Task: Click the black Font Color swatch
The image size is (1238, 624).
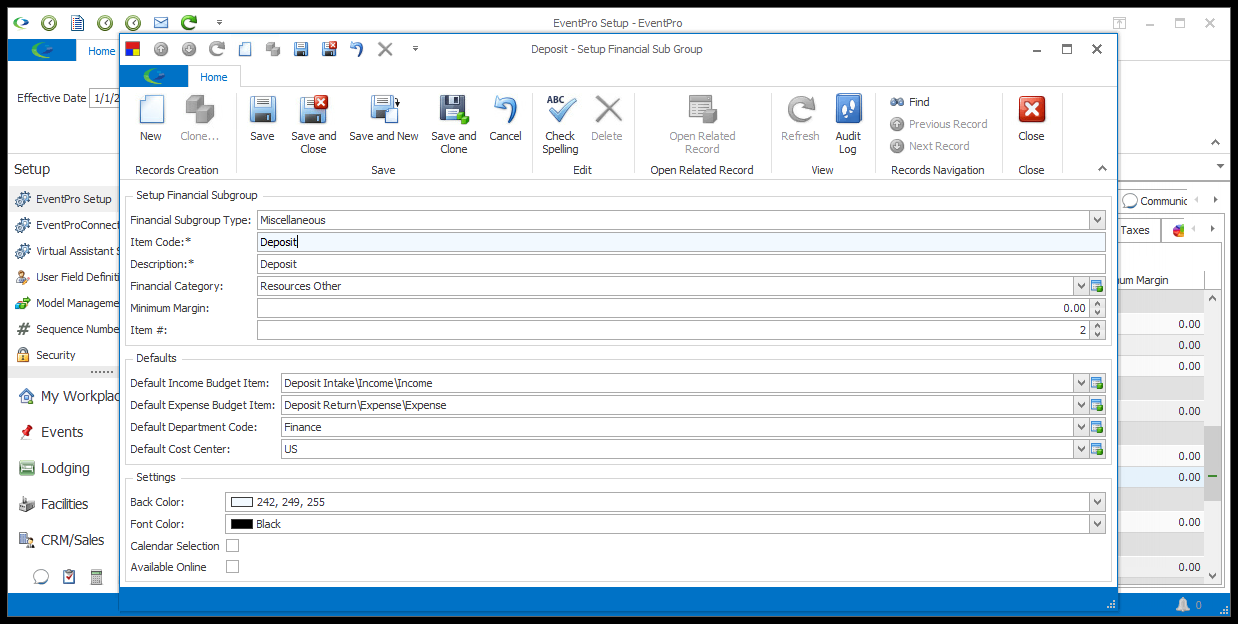Action: pos(242,524)
